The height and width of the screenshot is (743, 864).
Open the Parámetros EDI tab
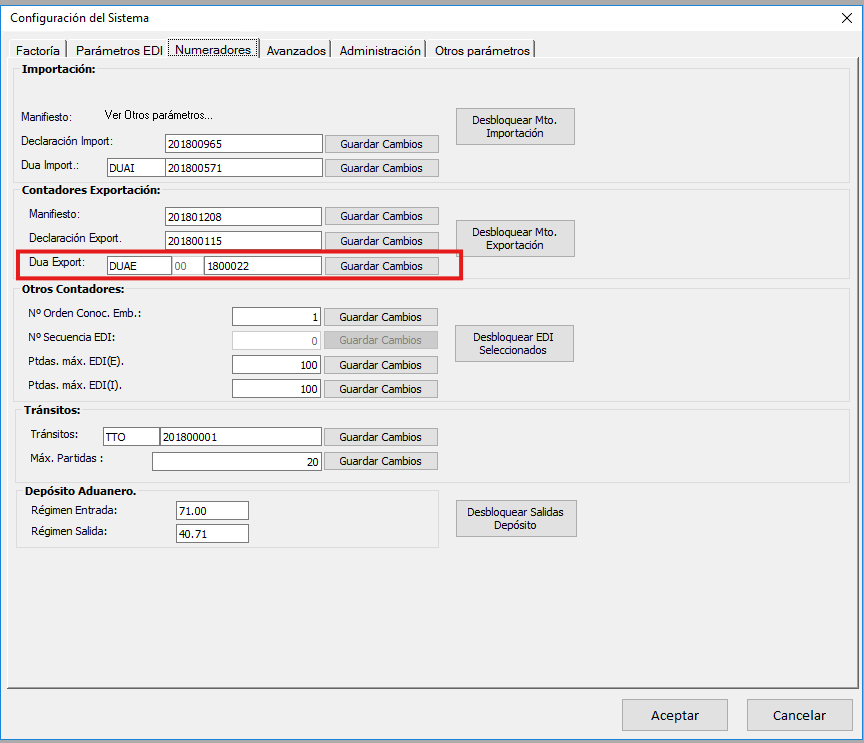[x=117, y=50]
